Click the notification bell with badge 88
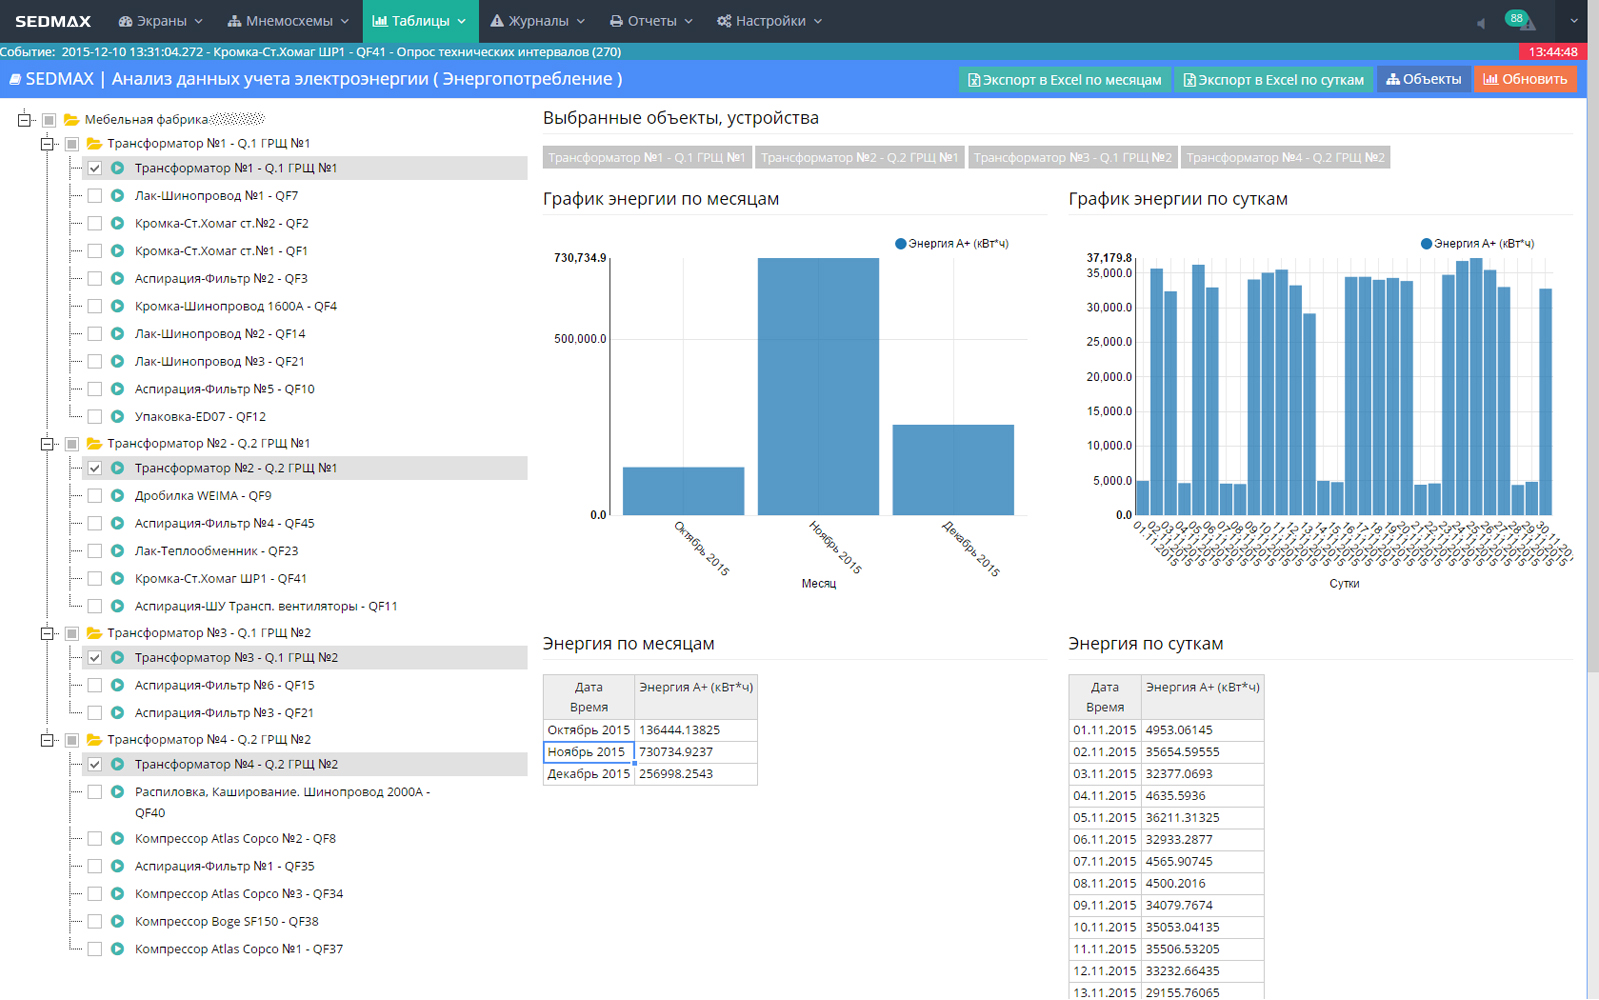The image size is (1599, 1000). (x=1521, y=21)
